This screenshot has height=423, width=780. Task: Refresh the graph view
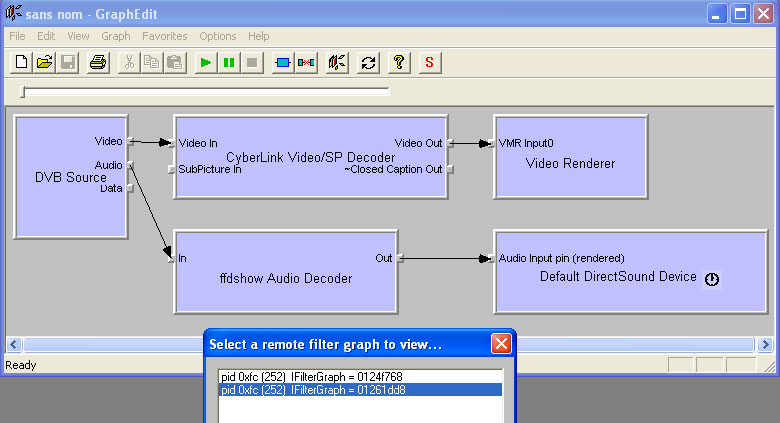click(x=368, y=63)
